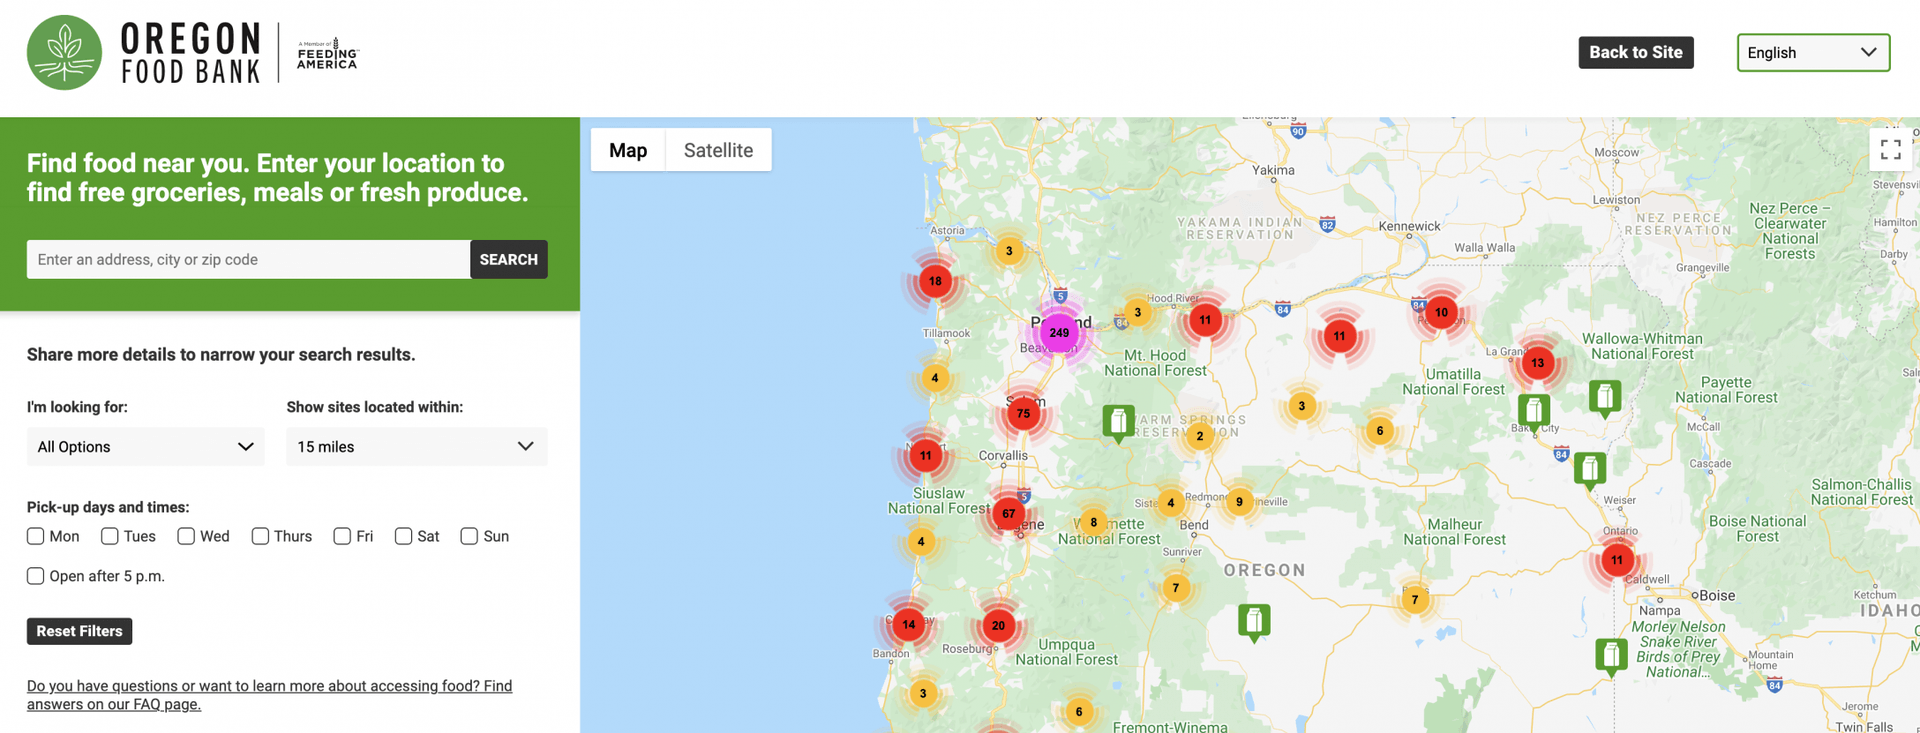Viewport: 1920px width, 733px height.
Task: Toggle fullscreen map view
Action: tap(1890, 150)
